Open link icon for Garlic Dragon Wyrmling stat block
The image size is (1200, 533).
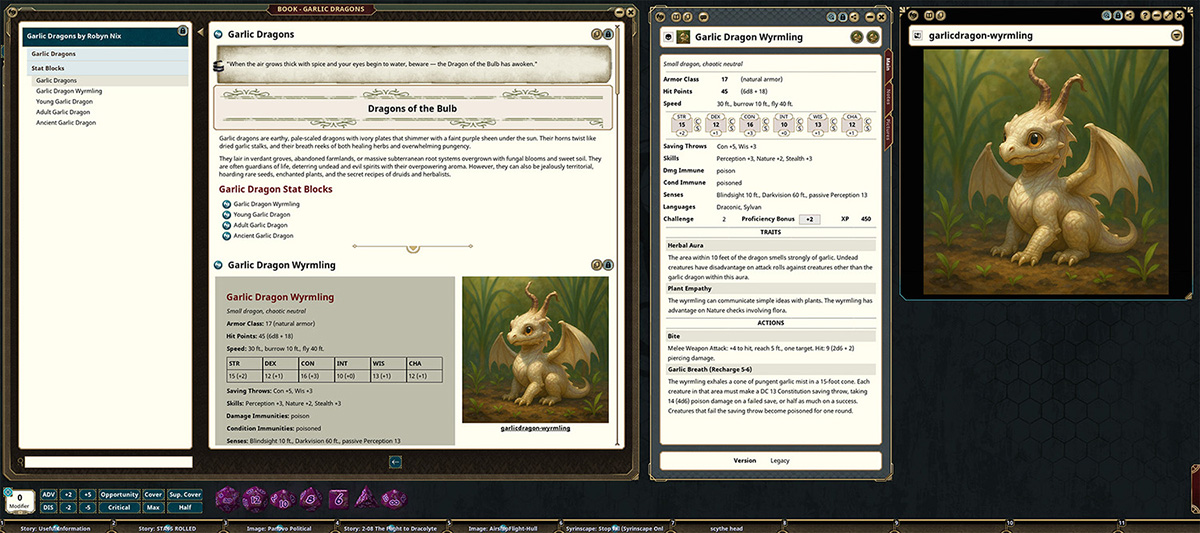point(227,204)
